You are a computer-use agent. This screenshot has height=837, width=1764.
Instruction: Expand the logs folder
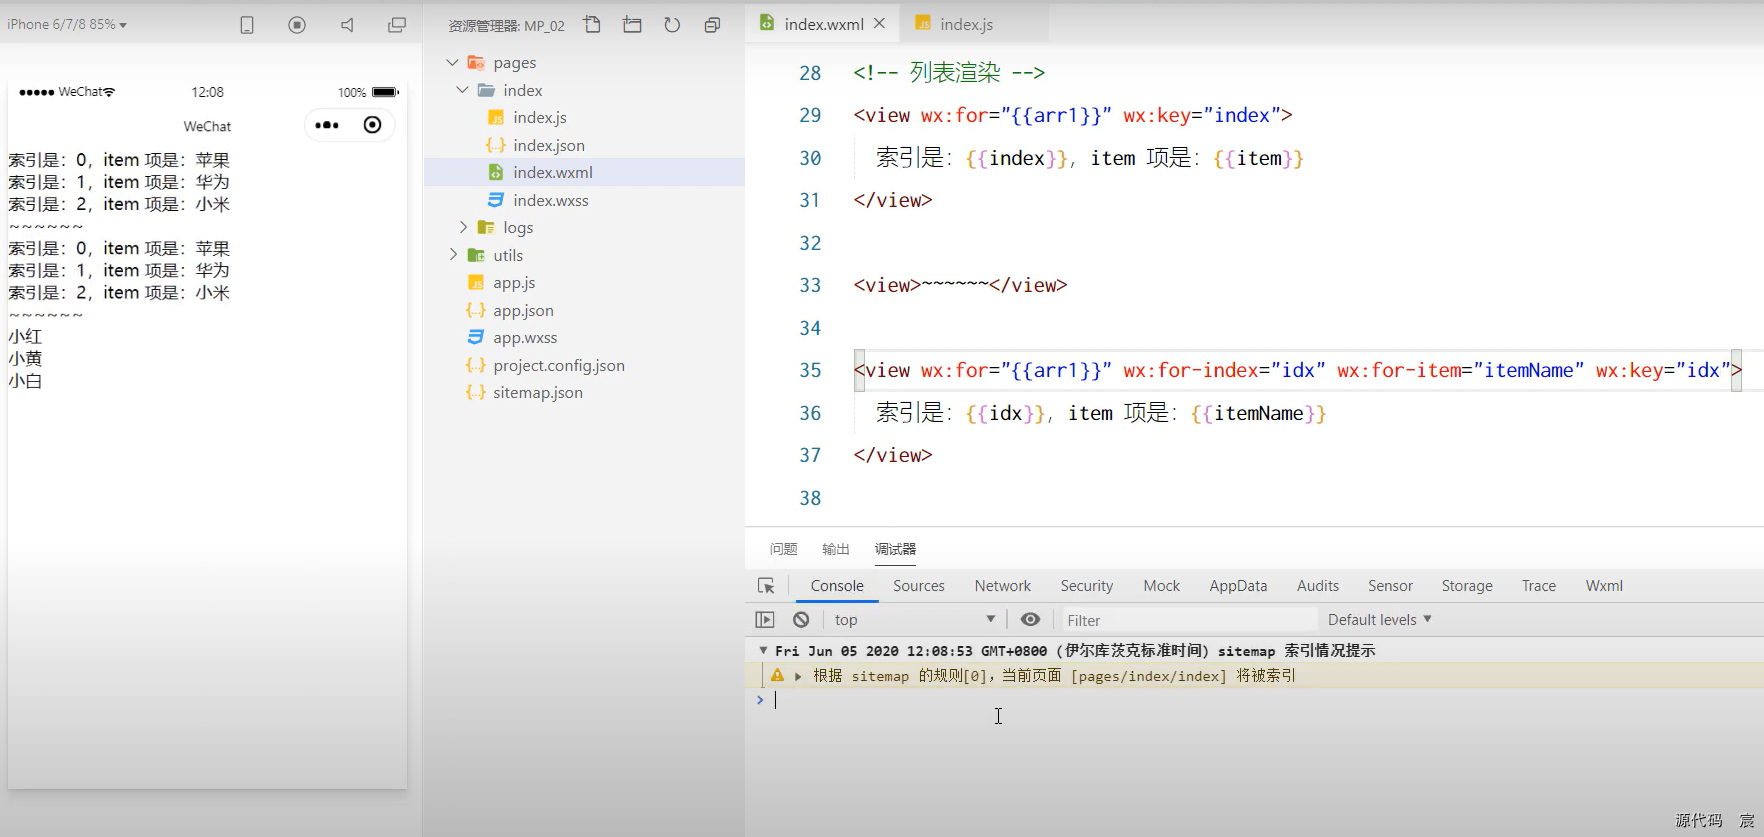click(x=462, y=227)
